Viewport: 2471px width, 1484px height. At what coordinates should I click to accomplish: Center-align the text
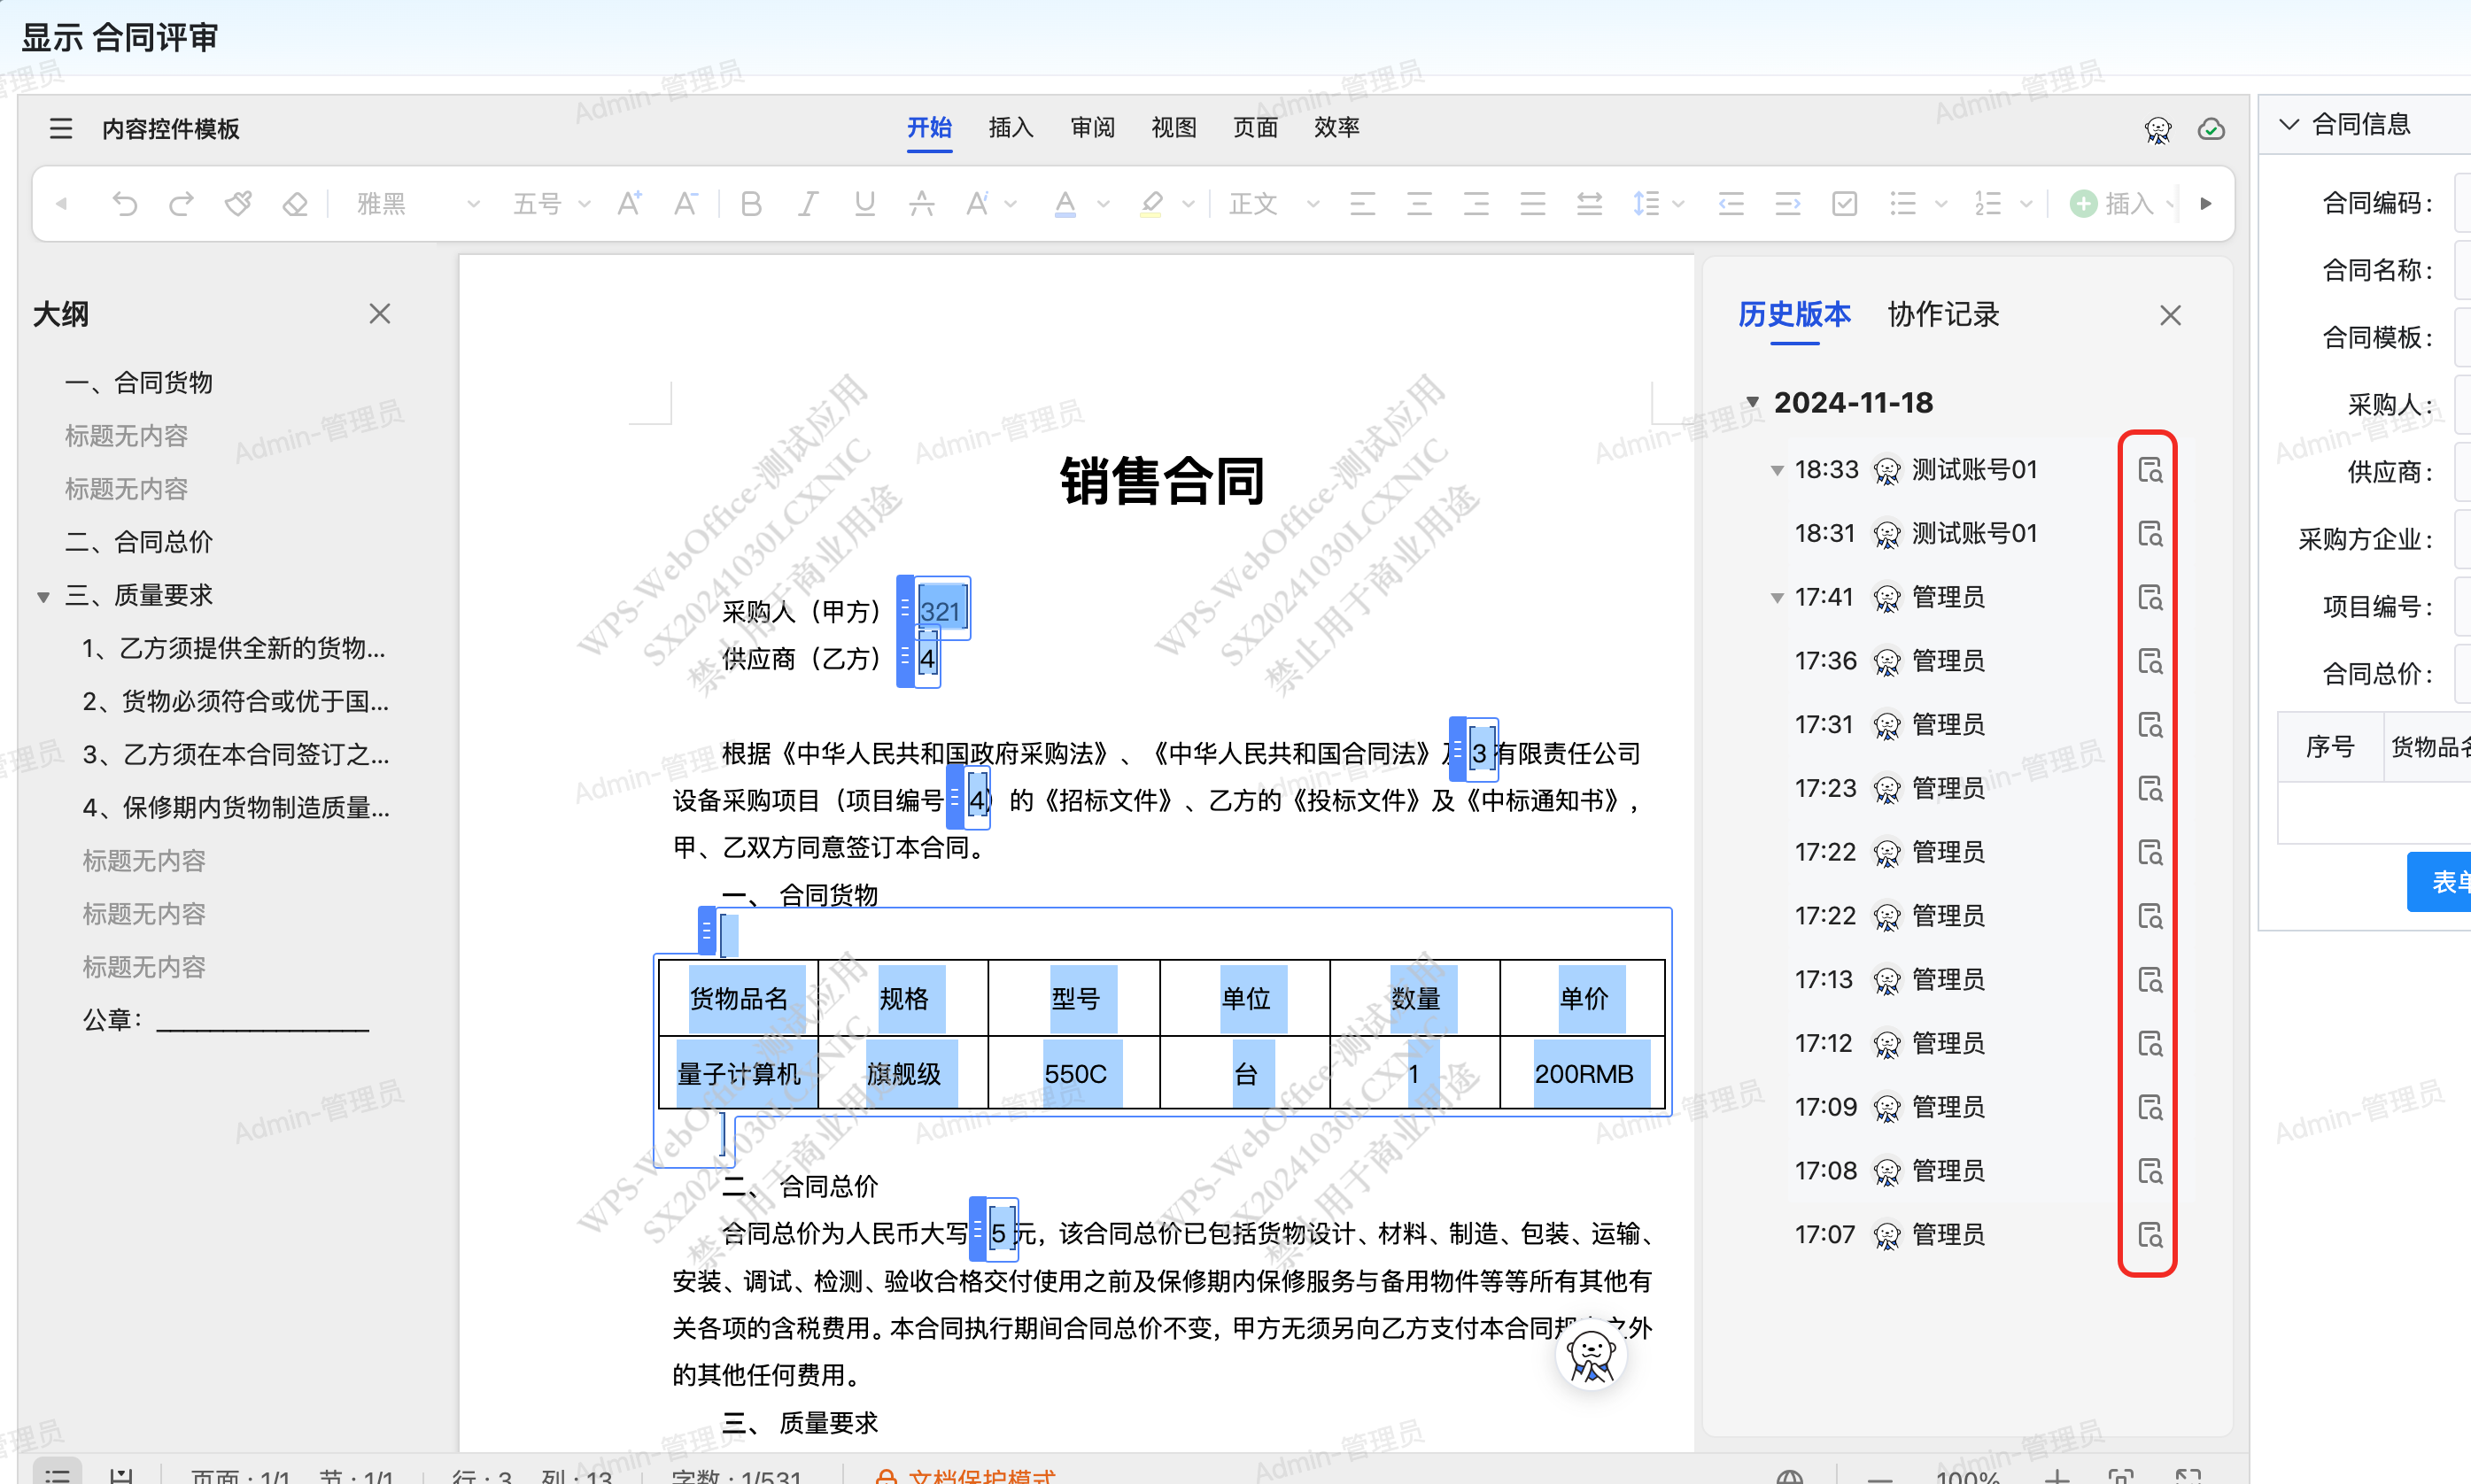coord(1419,204)
